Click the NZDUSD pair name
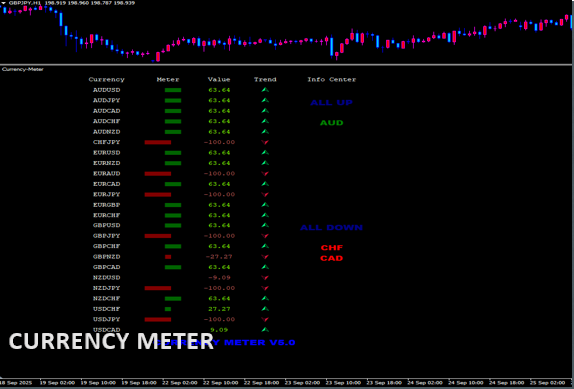This screenshot has width=574, height=389. (107, 278)
